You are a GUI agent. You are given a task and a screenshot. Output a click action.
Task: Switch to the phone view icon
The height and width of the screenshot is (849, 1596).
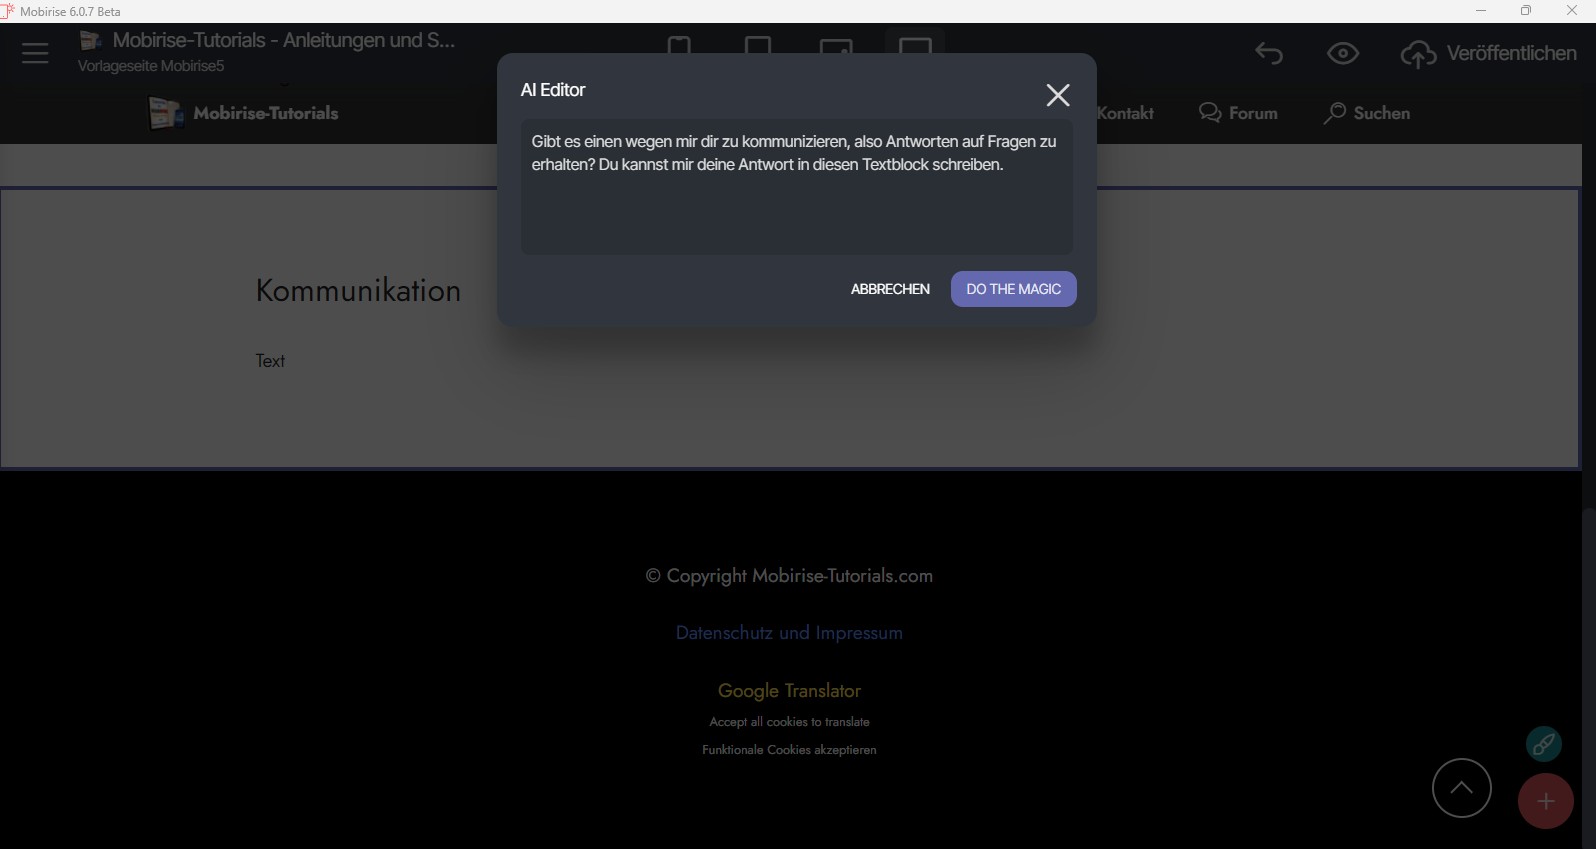coord(679,46)
